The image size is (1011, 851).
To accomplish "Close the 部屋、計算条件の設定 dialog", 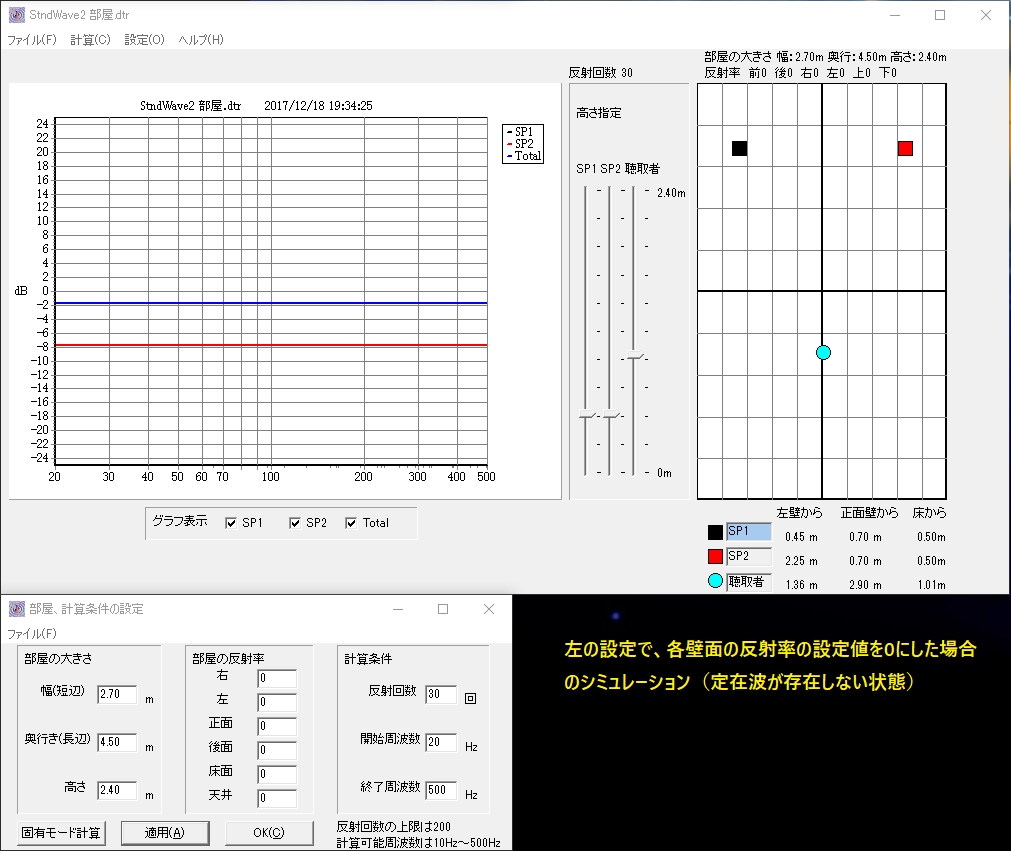I will point(489,609).
